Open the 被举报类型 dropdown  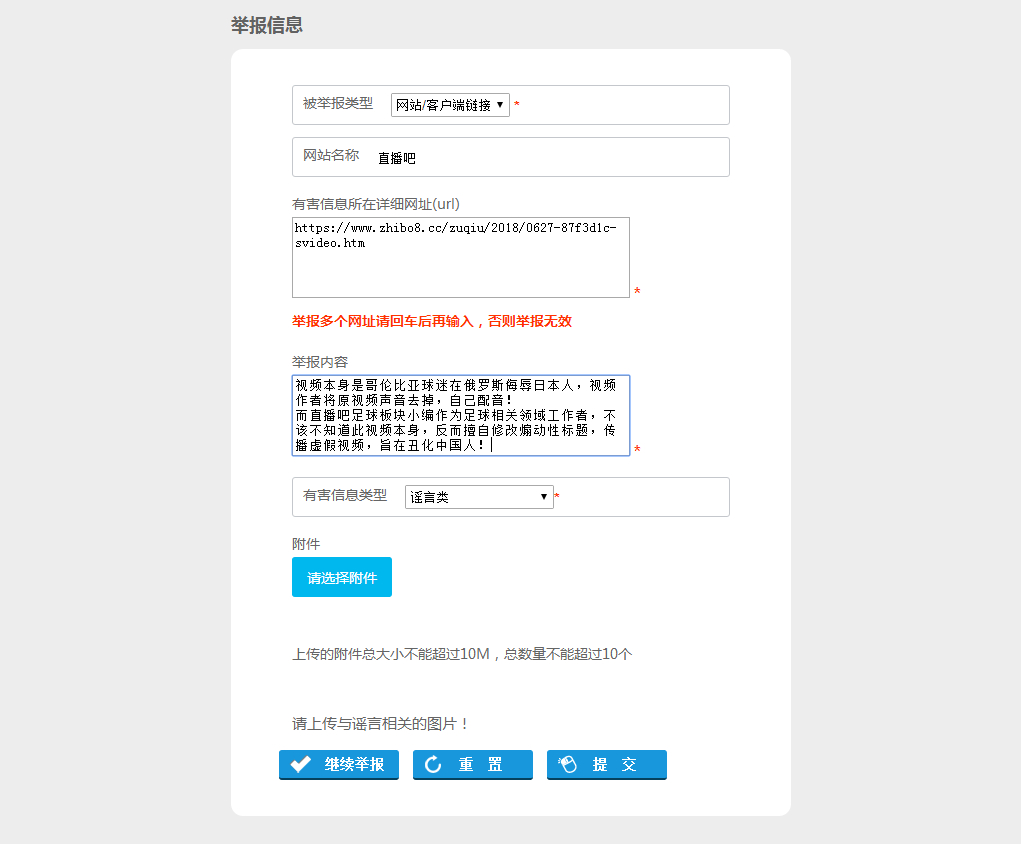pos(450,105)
